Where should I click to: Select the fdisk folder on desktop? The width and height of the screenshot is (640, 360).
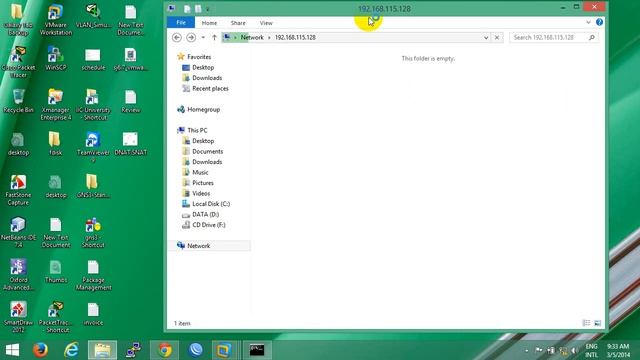(x=56, y=144)
